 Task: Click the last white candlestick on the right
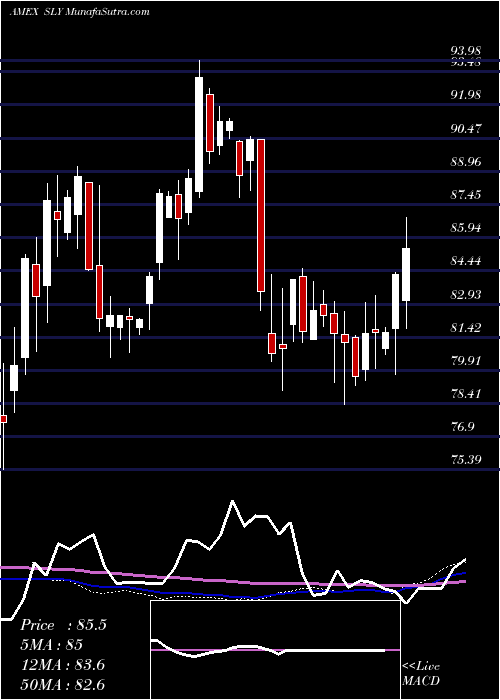click(406, 275)
